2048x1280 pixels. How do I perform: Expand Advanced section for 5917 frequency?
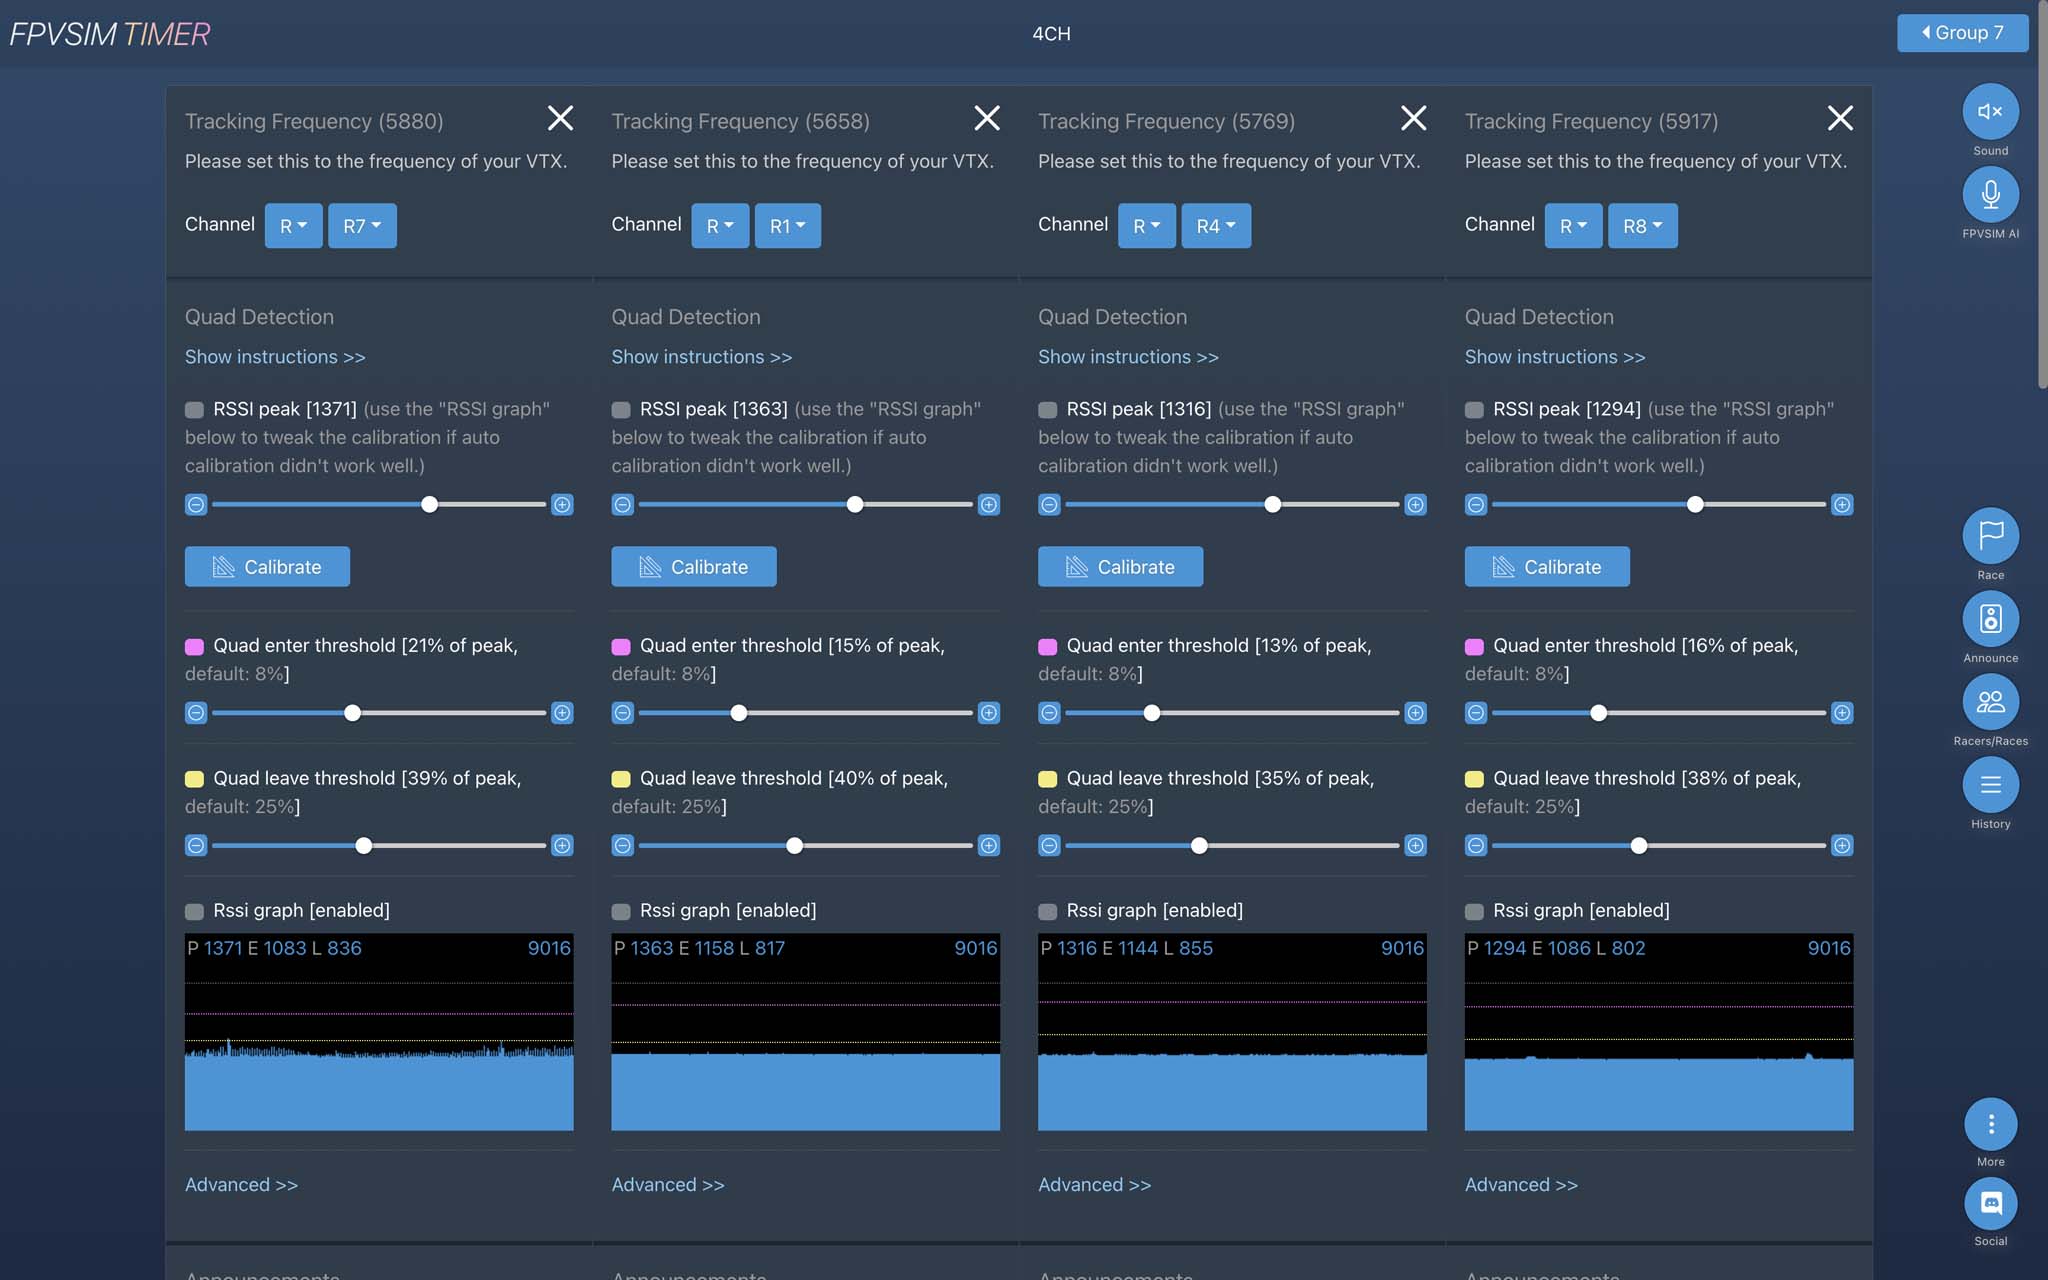tap(1520, 1185)
